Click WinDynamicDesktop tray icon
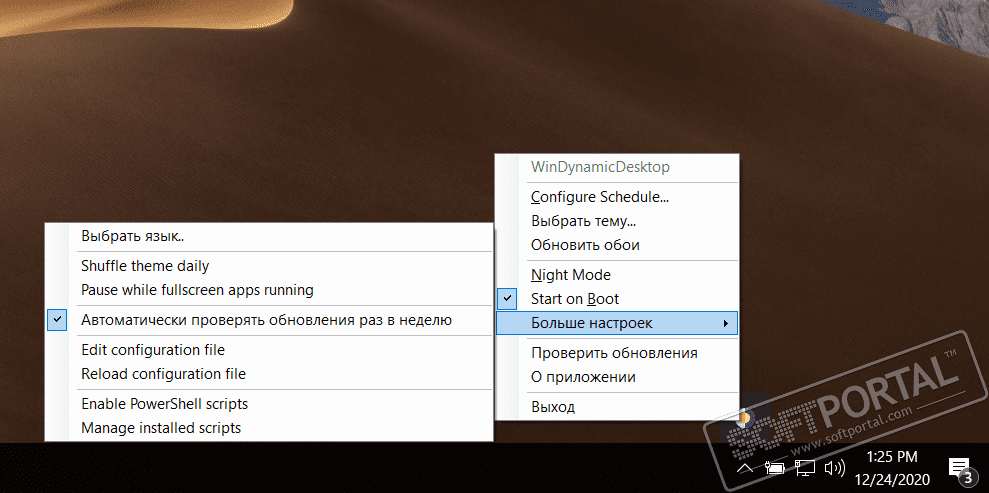Image resolution: width=989 pixels, height=493 pixels. [x=744, y=417]
